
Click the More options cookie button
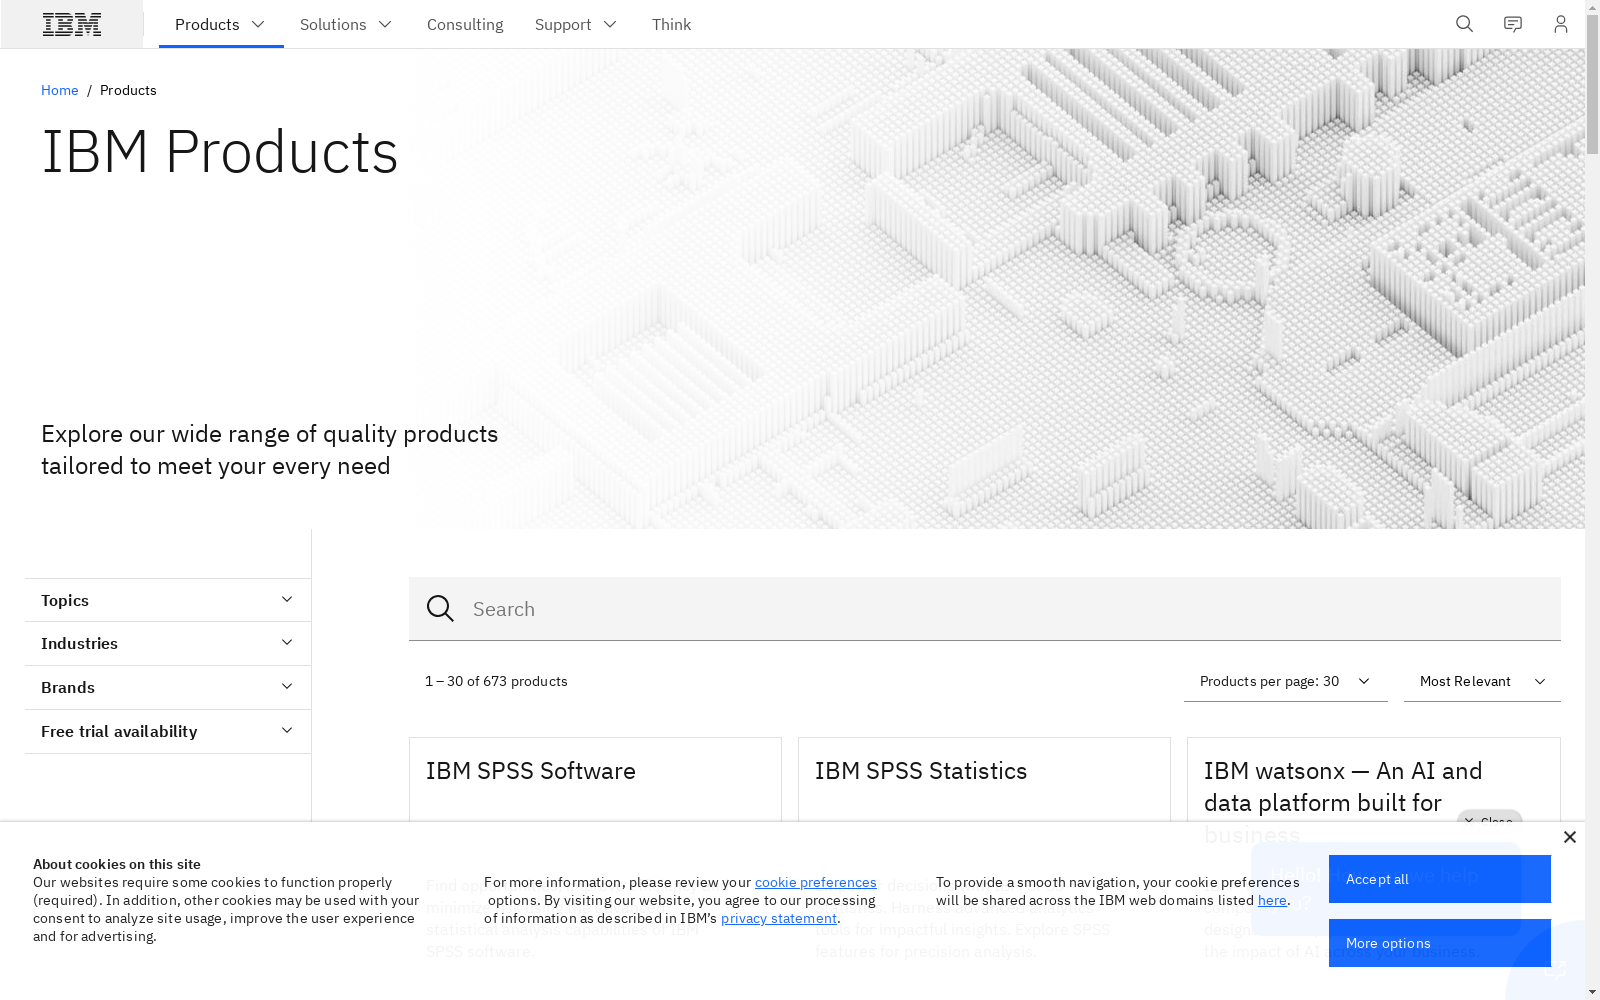point(1440,943)
